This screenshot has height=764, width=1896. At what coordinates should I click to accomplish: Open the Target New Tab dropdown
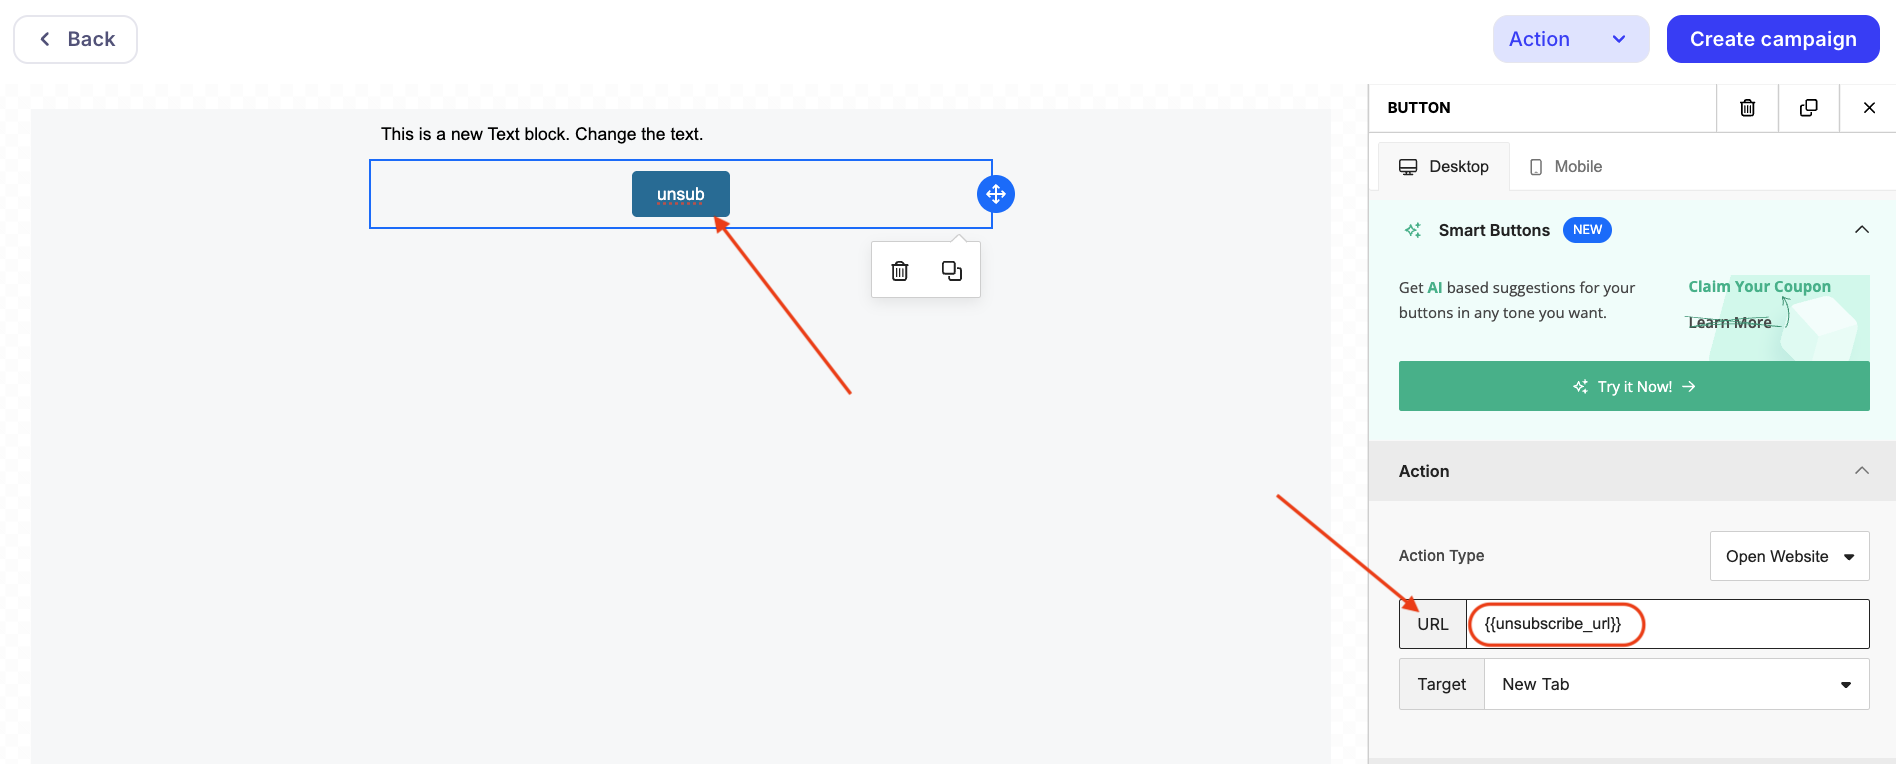tap(1676, 684)
